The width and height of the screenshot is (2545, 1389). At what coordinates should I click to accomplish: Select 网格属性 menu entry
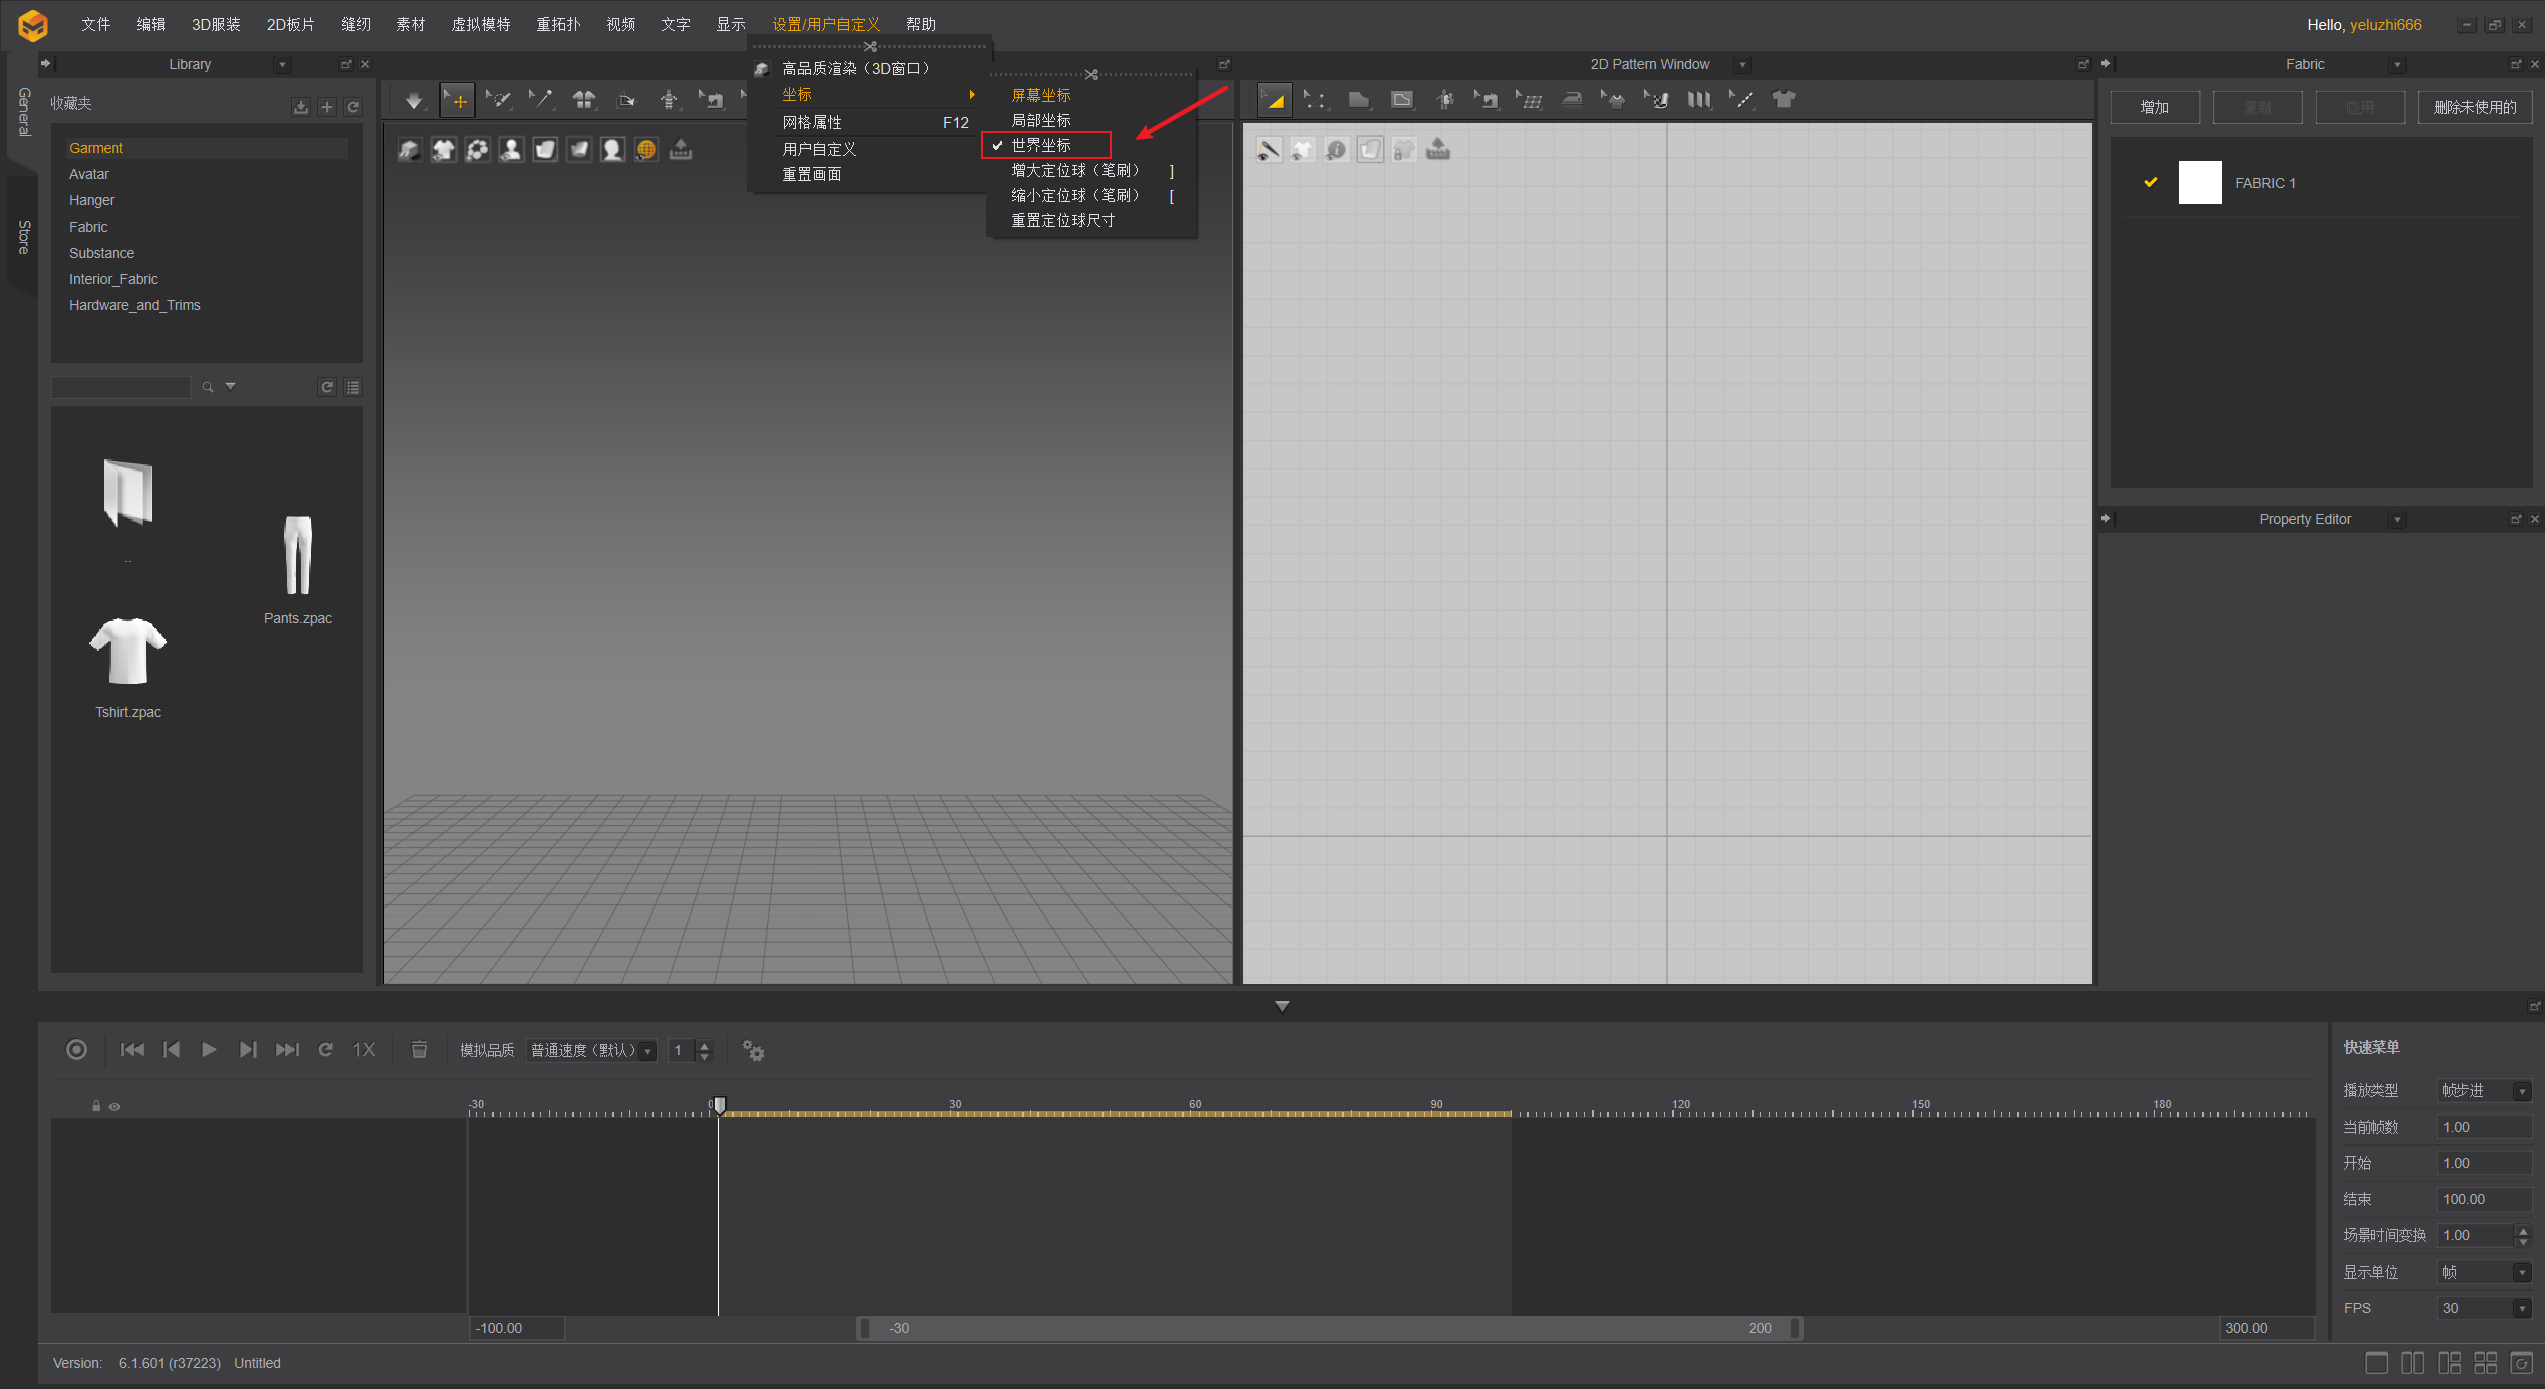(x=811, y=122)
